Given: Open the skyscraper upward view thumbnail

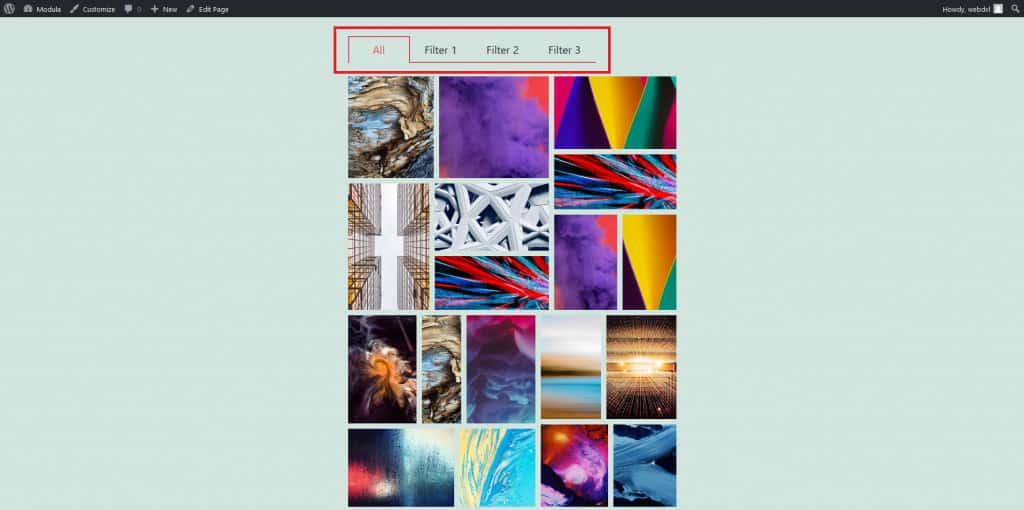Looking at the screenshot, I should [389, 246].
